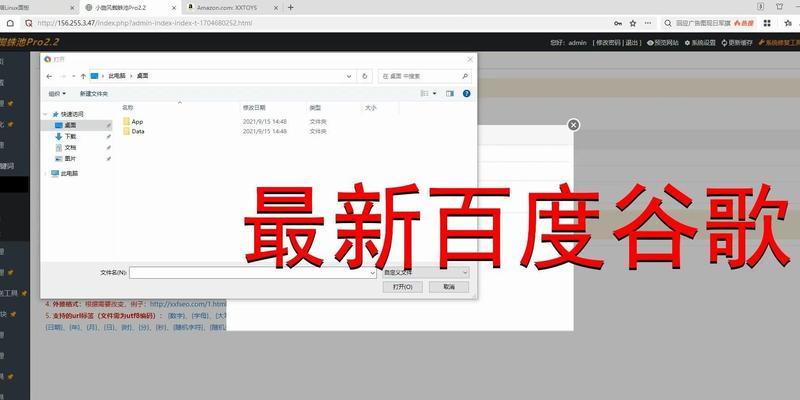This screenshot has width=800, height=400.
Task: Select 图片 pictures in dialog sidebar
Action: 70,159
